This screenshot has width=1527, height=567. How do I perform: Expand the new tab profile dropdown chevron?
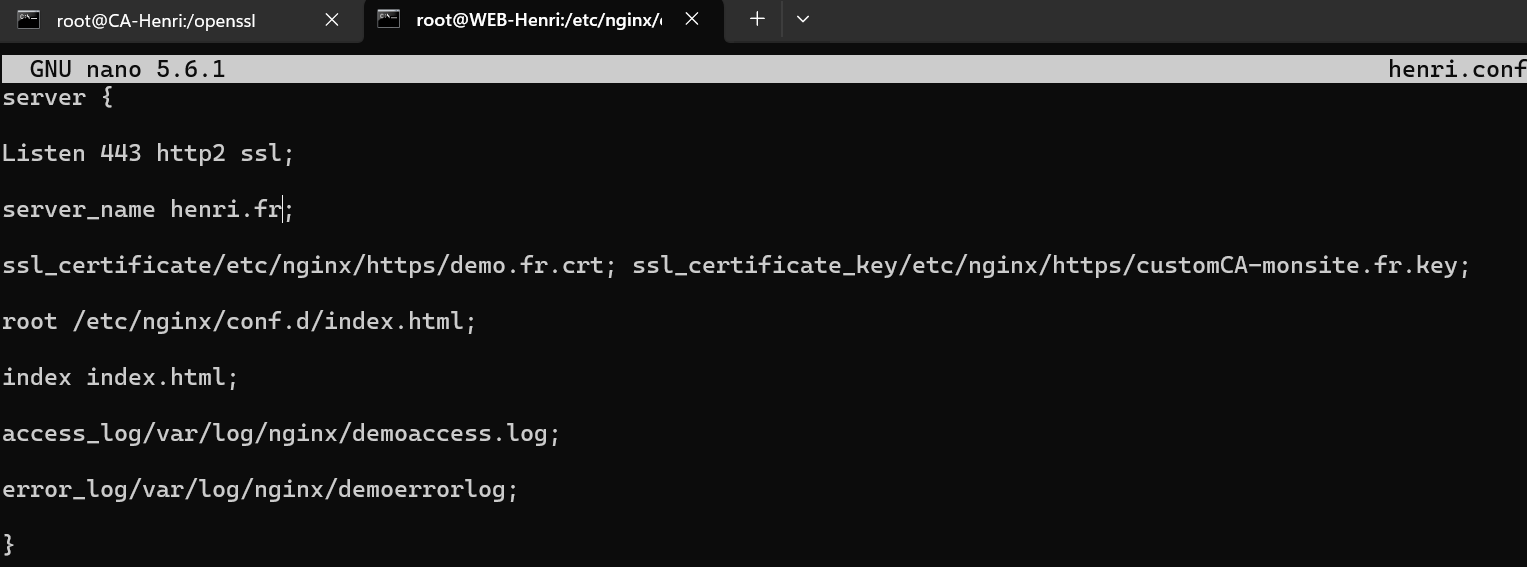pos(802,19)
